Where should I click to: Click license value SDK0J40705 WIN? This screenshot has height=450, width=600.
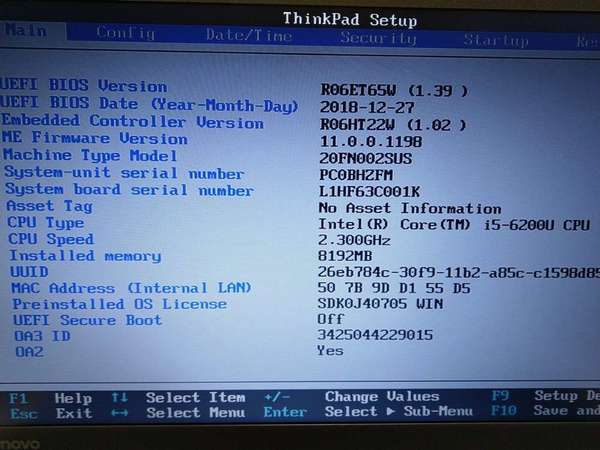[x=380, y=304]
